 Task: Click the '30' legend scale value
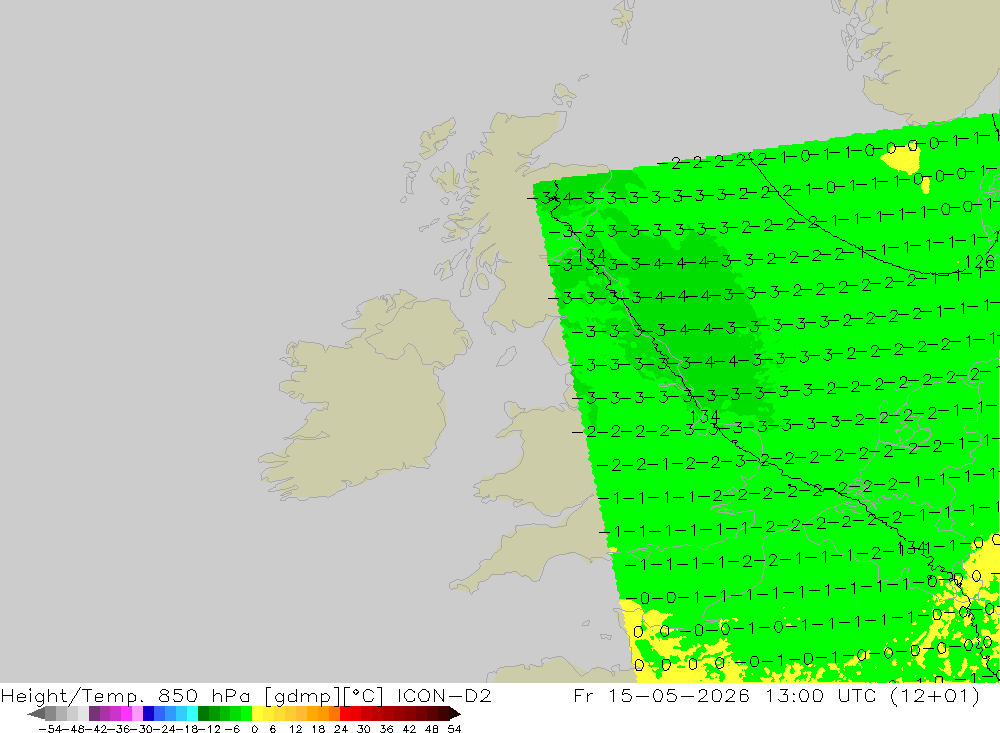point(364,729)
